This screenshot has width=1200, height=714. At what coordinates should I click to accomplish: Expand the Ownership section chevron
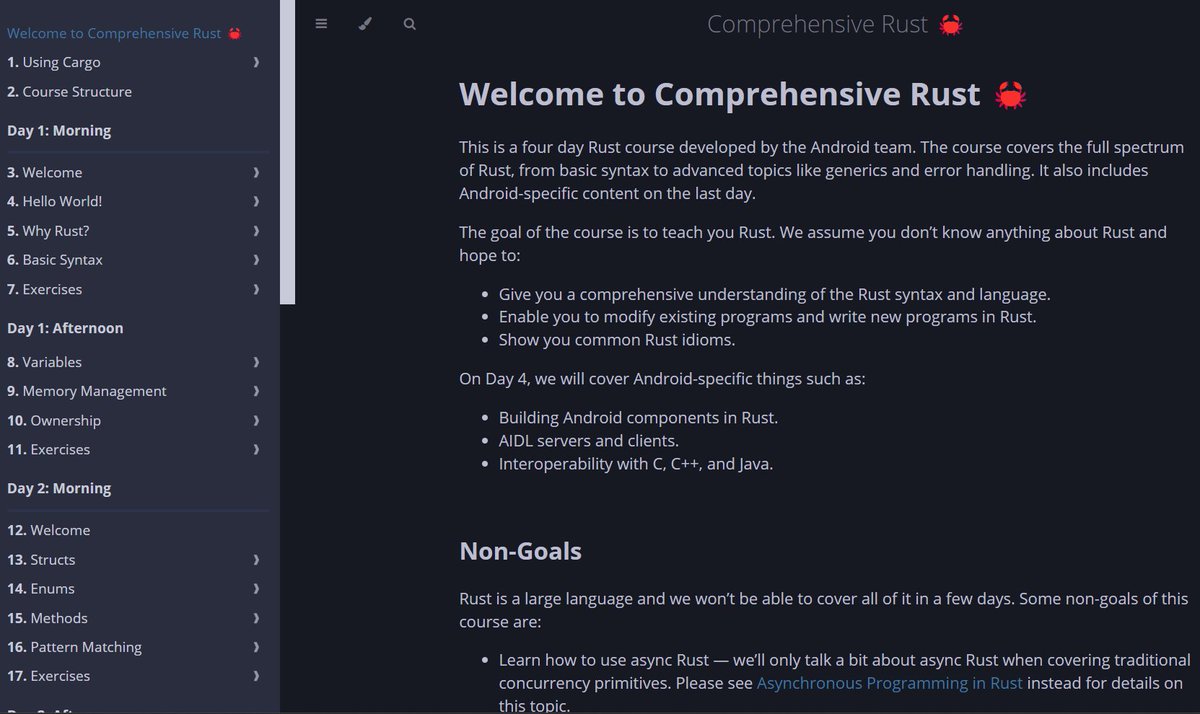click(x=256, y=420)
